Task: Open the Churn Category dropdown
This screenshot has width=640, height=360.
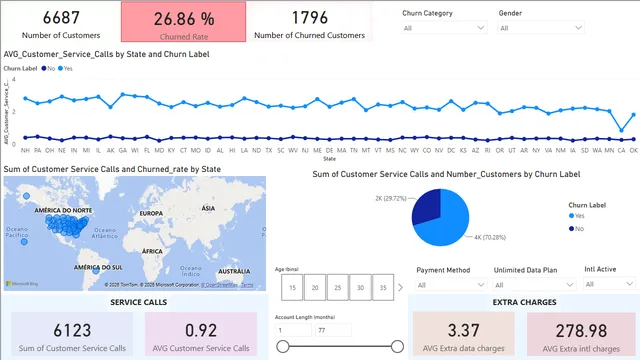Action: pos(444,28)
